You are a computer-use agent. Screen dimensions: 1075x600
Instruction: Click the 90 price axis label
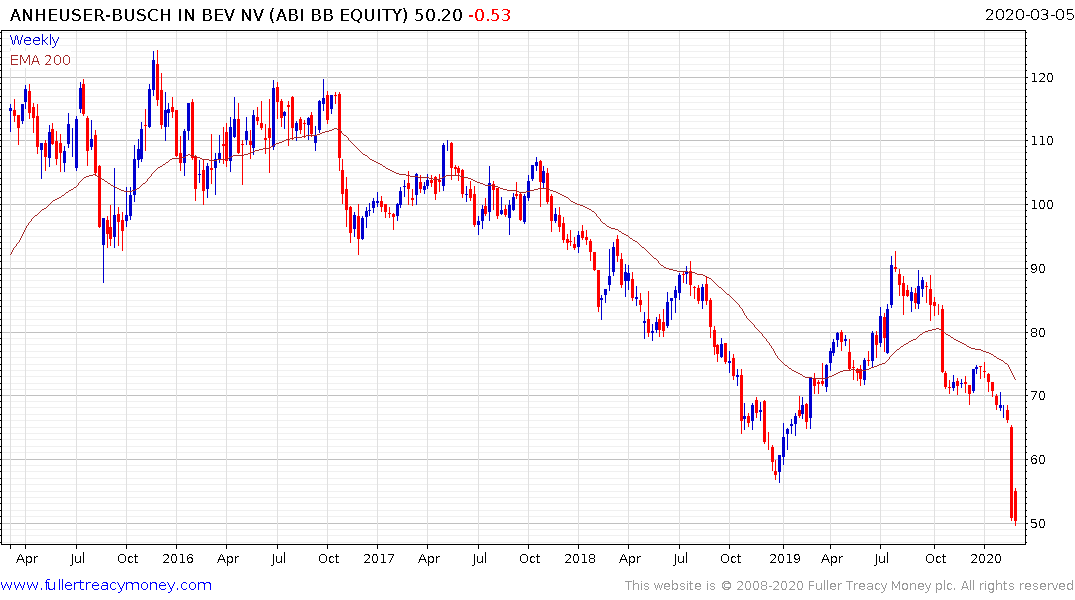[x=1038, y=268]
